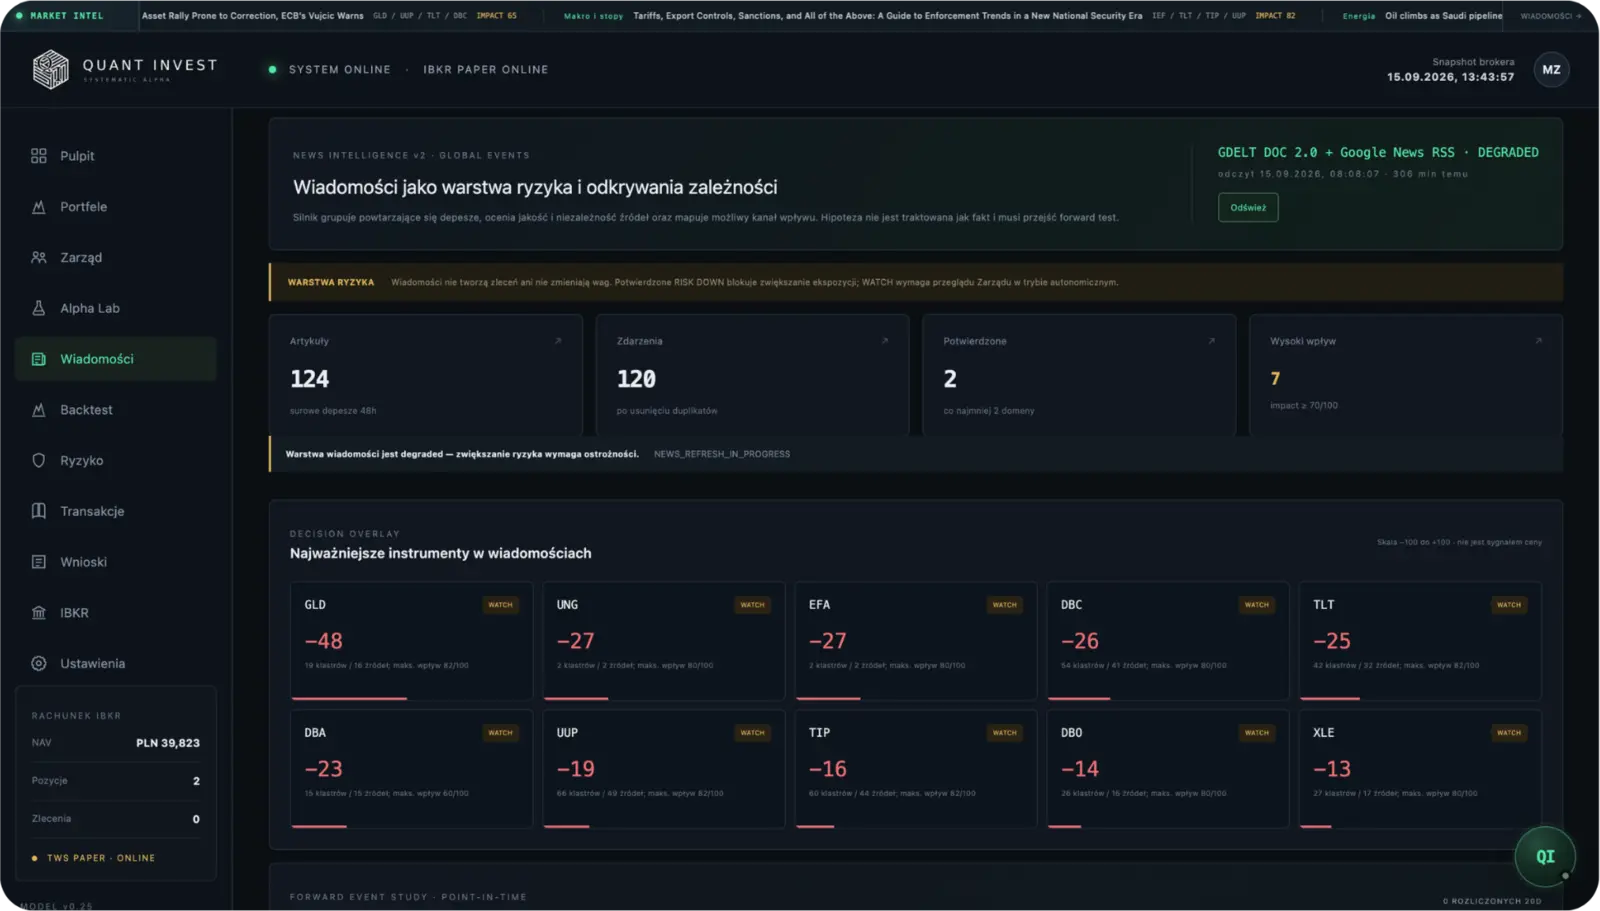The height and width of the screenshot is (911, 1600).
Task: Click the Tariffs, Export Controls ticker headline
Action: coord(888,16)
